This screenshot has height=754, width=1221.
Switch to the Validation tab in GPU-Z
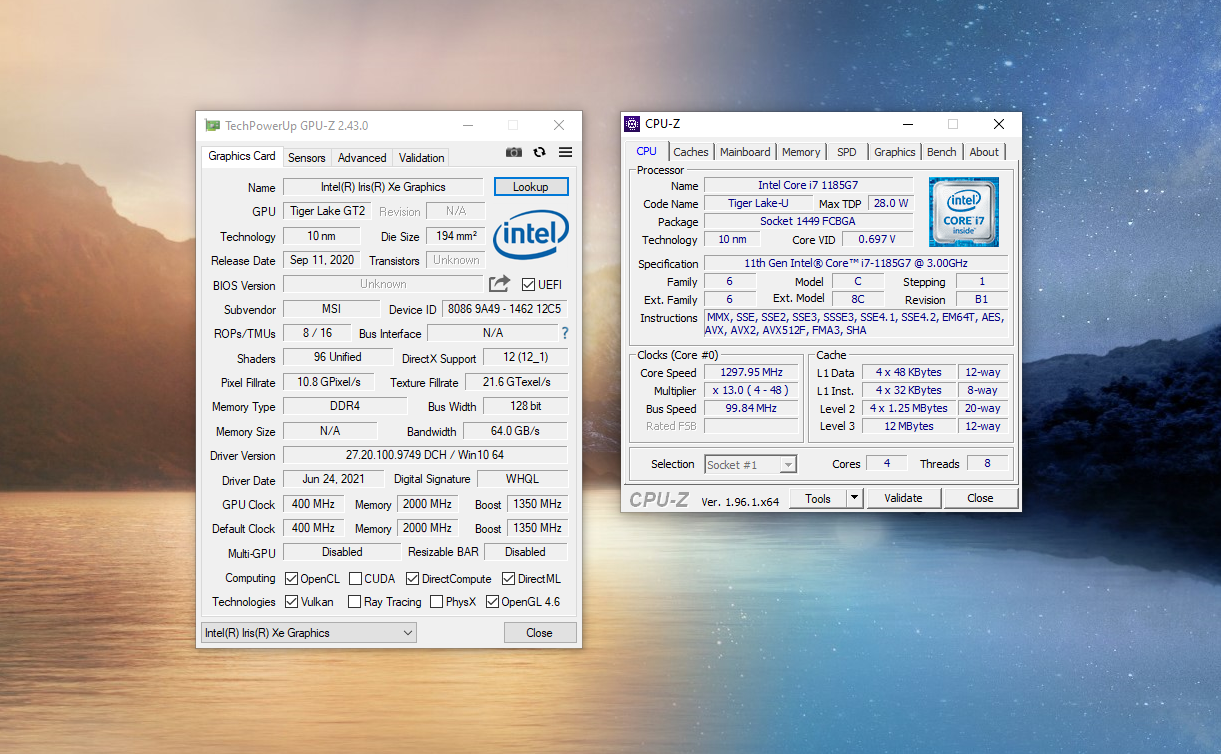421,158
